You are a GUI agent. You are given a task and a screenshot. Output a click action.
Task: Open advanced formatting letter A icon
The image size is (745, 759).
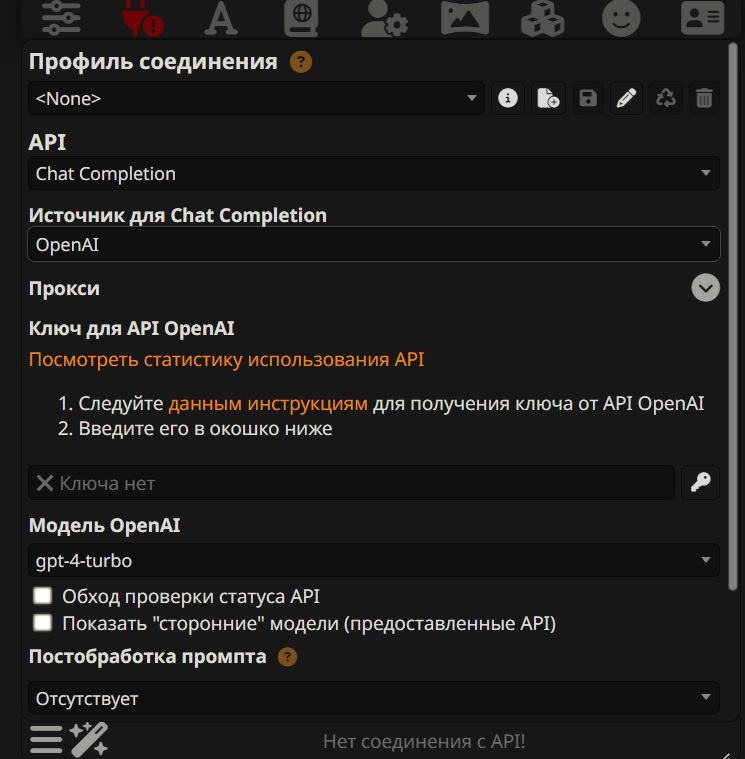tap(221, 17)
